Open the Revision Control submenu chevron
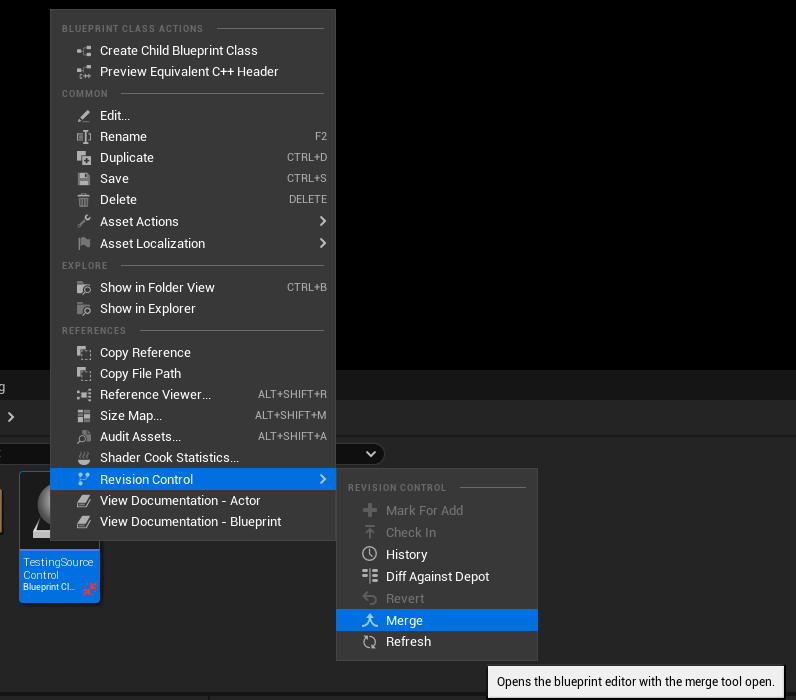 pyautogui.click(x=322, y=480)
